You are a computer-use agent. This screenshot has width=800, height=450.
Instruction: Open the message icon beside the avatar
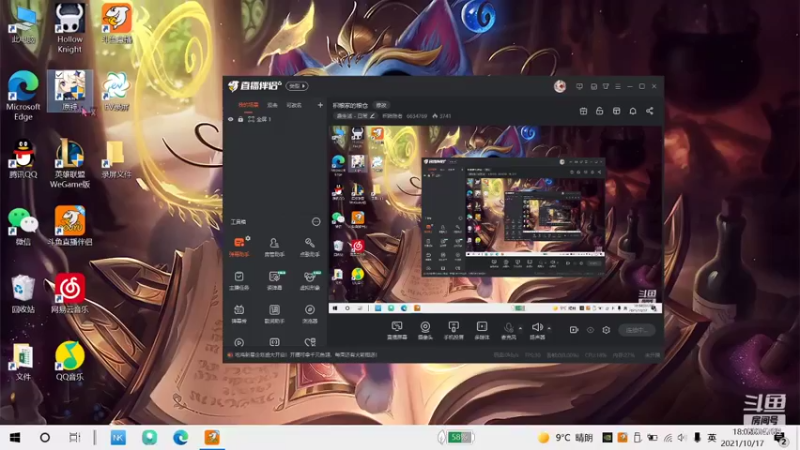(x=579, y=86)
